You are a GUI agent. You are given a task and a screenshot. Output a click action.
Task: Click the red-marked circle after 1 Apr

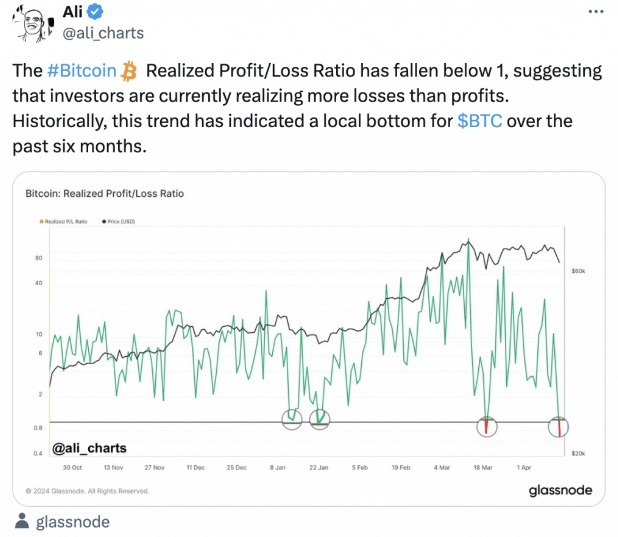pyautogui.click(x=559, y=427)
